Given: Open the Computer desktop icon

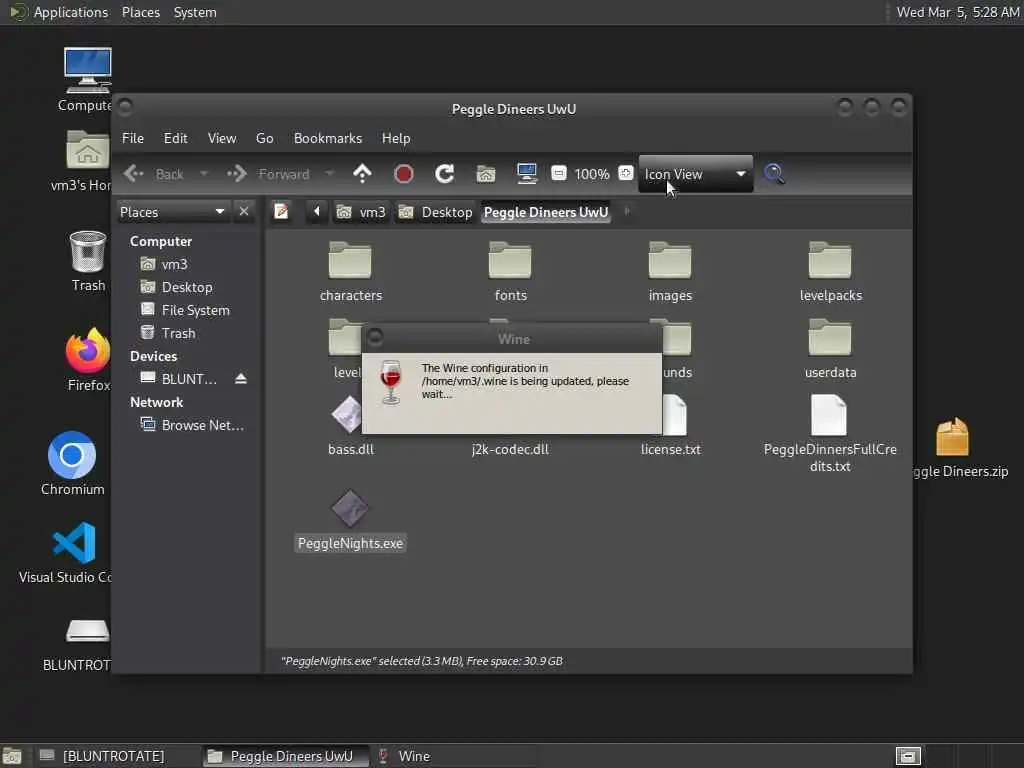Looking at the screenshot, I should point(87,80).
